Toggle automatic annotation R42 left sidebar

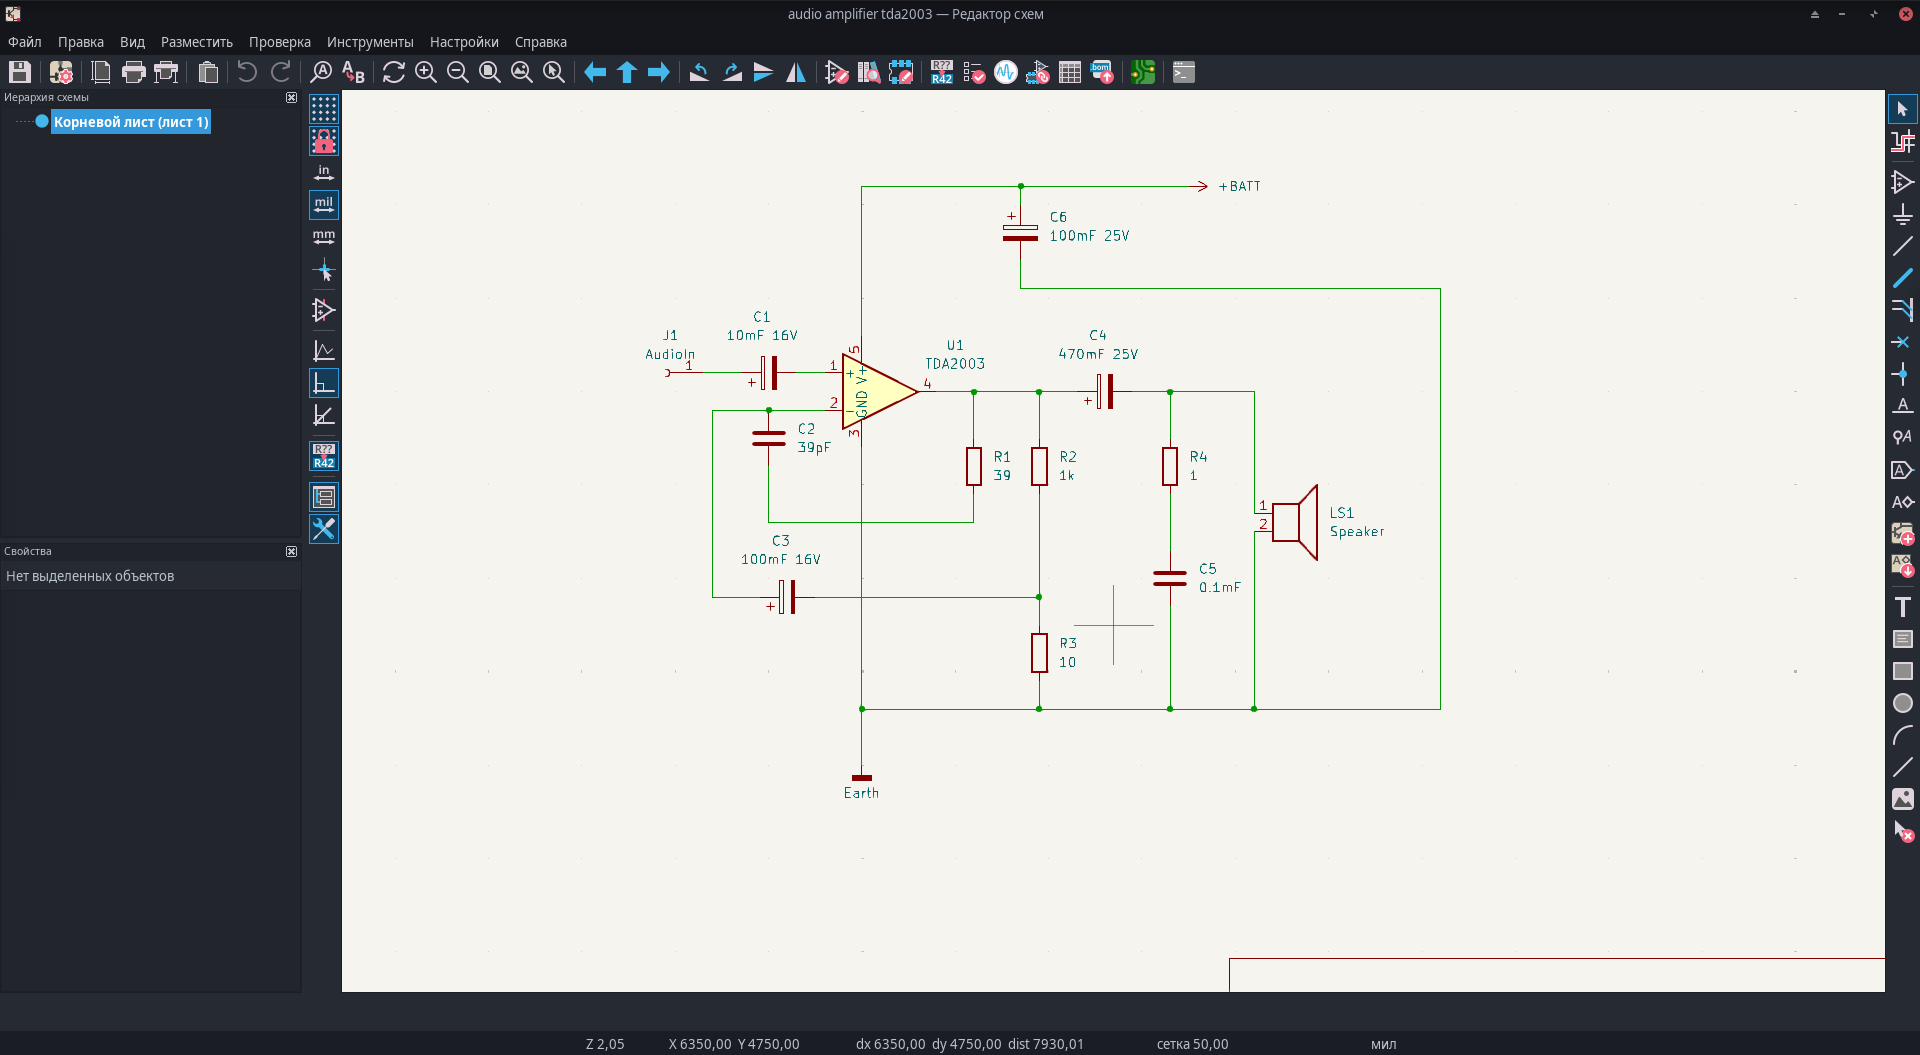point(324,456)
